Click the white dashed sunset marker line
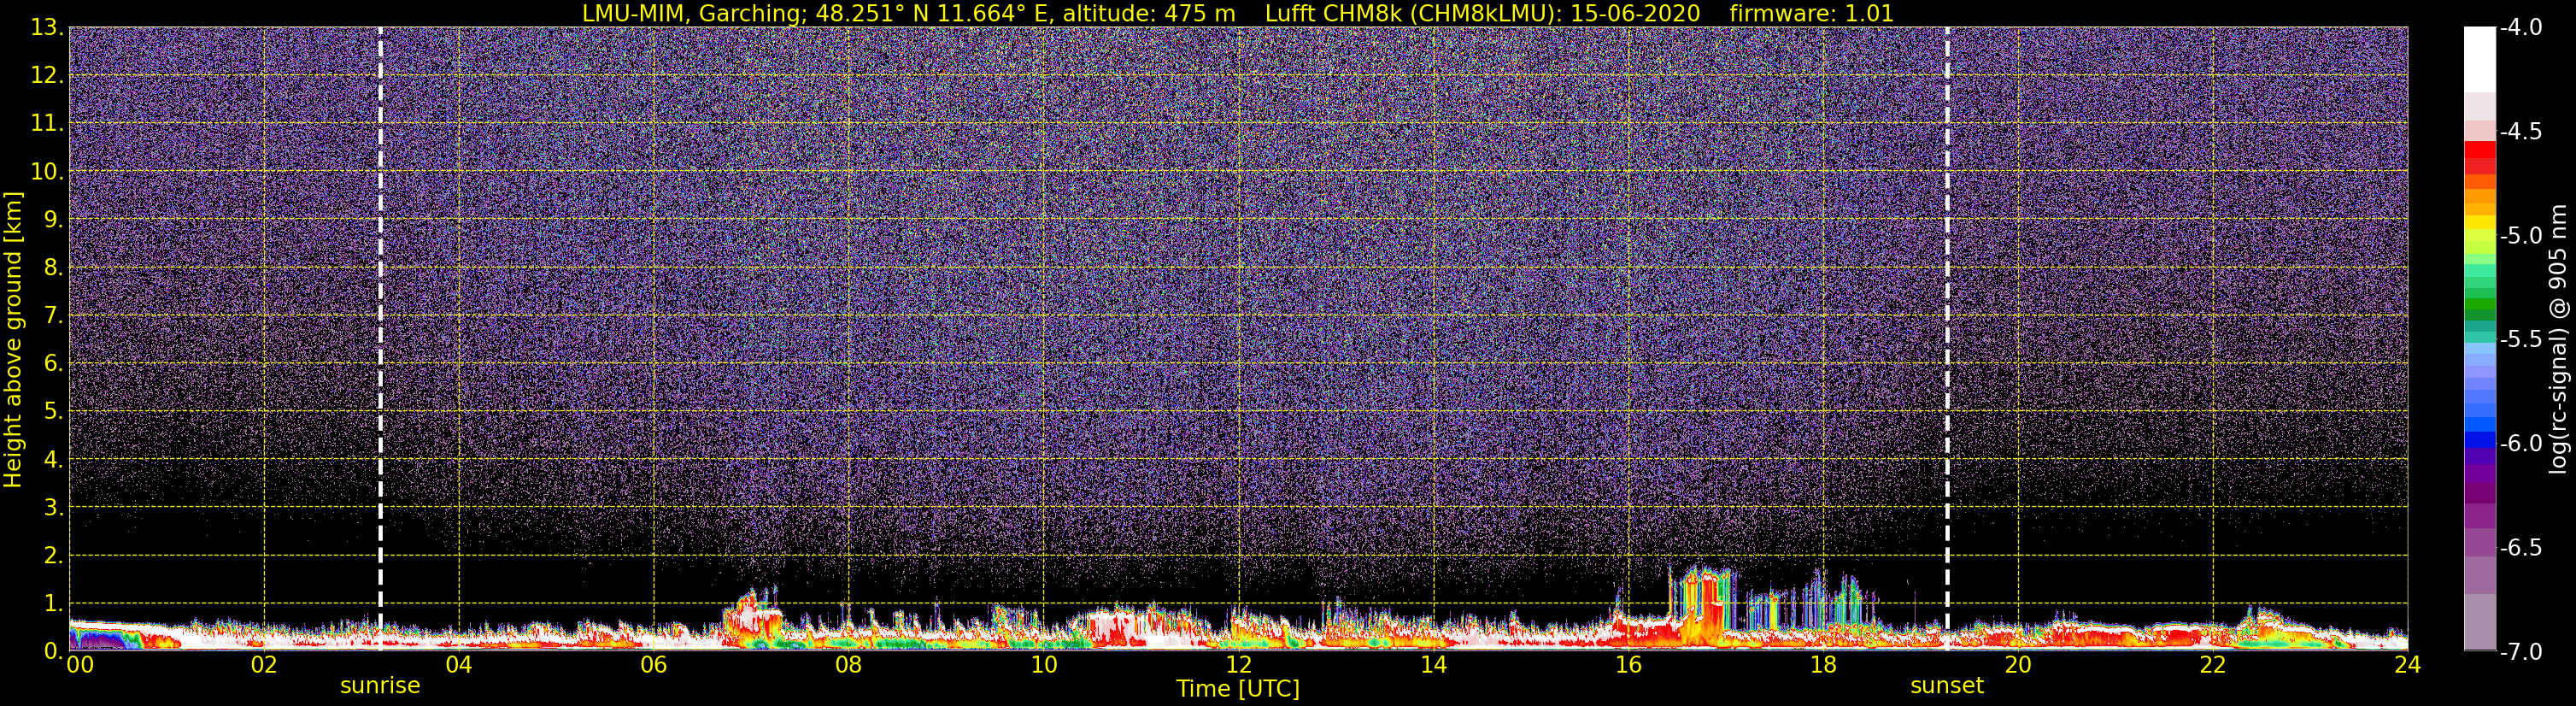 1947,339
